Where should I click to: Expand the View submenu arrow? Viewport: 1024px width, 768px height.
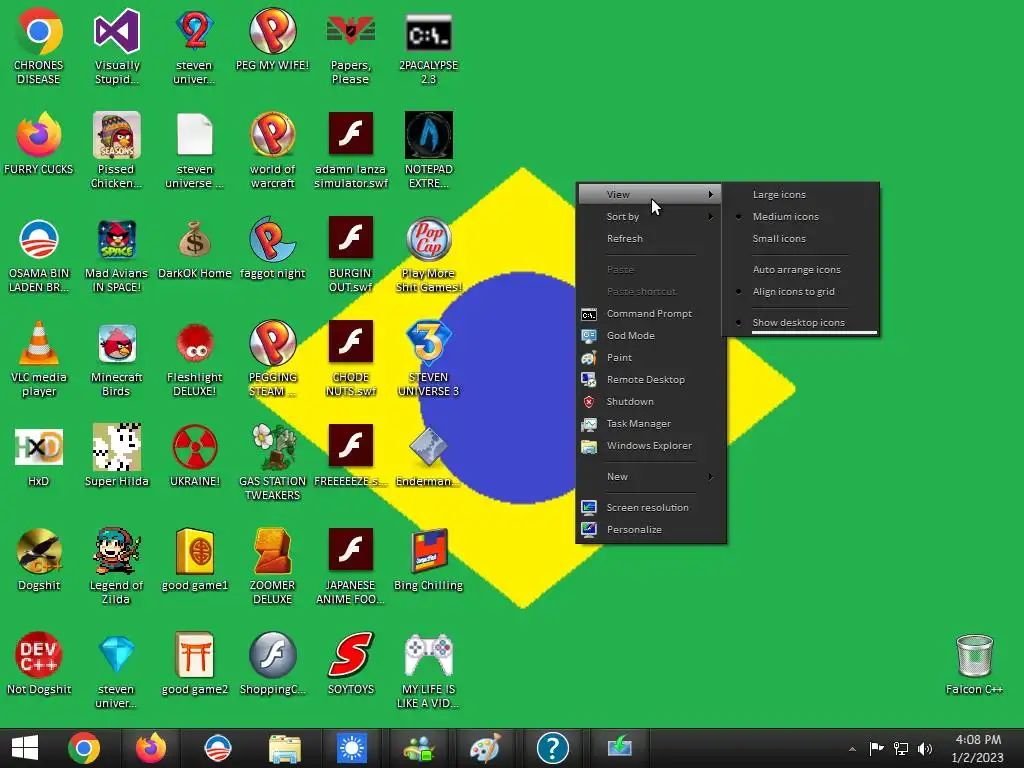point(711,195)
